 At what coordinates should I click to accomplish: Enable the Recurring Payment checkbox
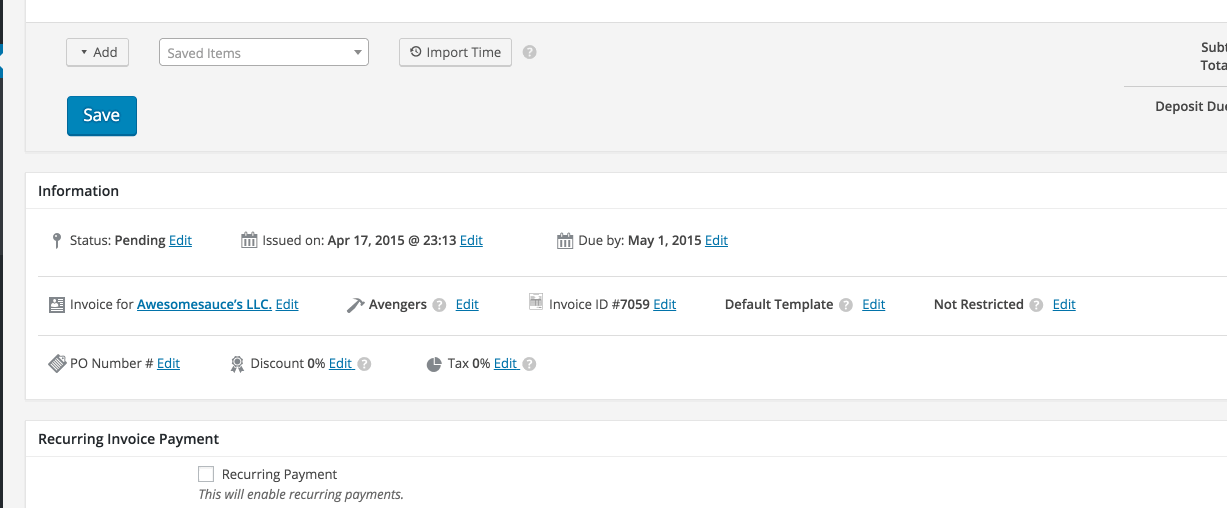point(206,474)
